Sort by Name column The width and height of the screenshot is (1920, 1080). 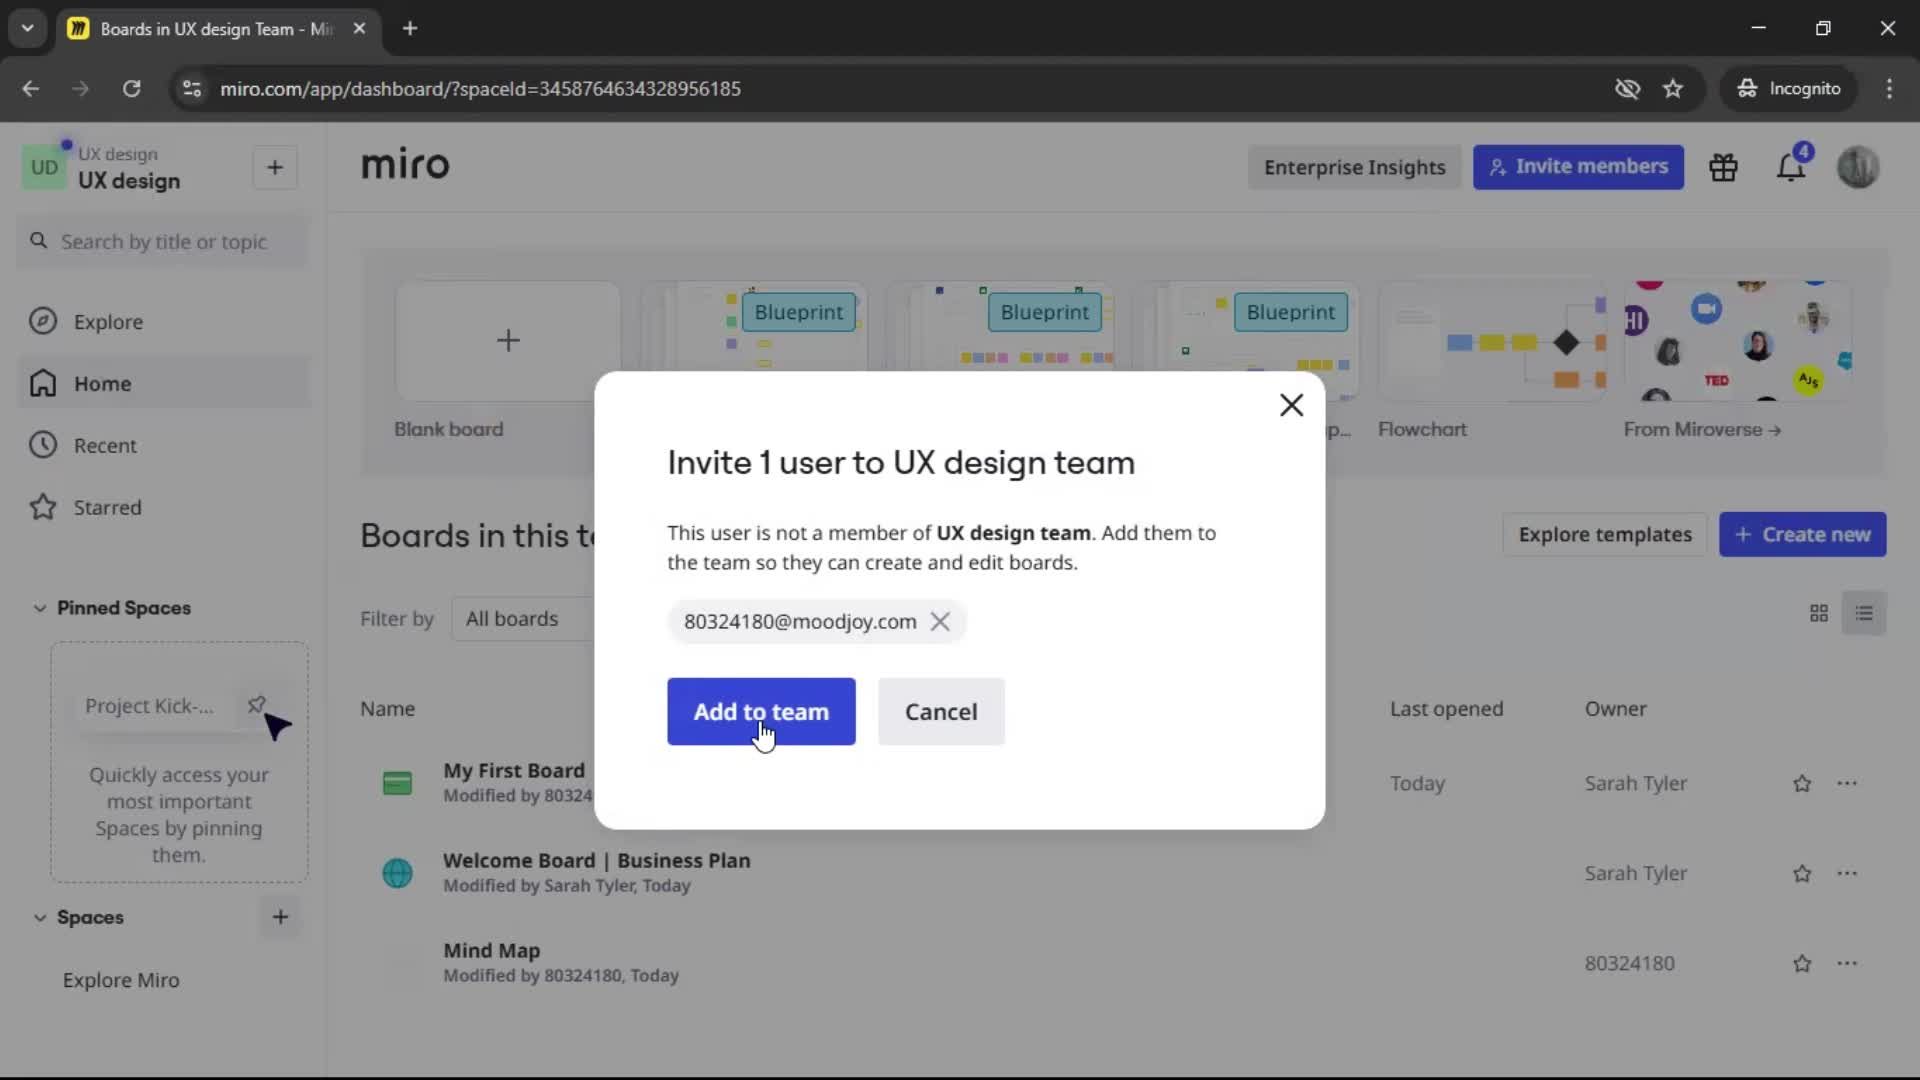pyautogui.click(x=387, y=708)
